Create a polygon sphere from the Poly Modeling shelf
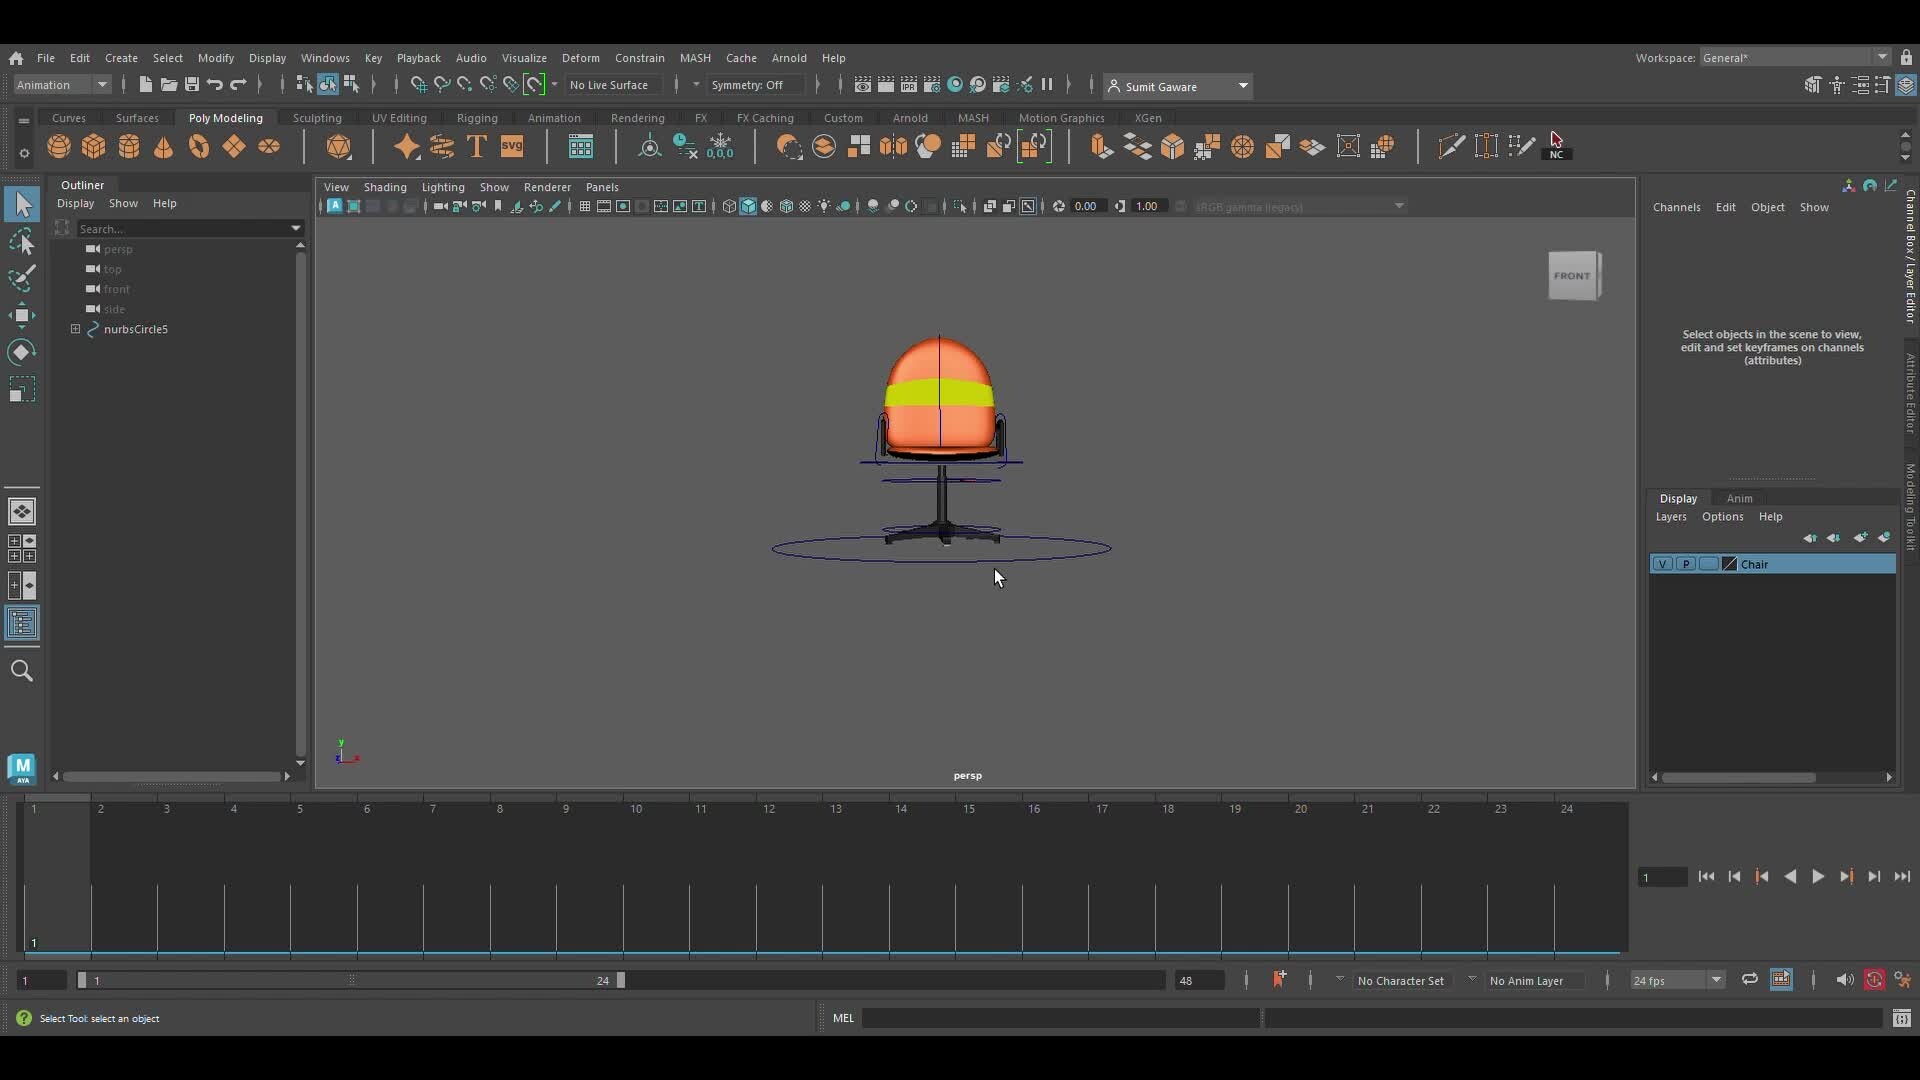 pyautogui.click(x=58, y=146)
